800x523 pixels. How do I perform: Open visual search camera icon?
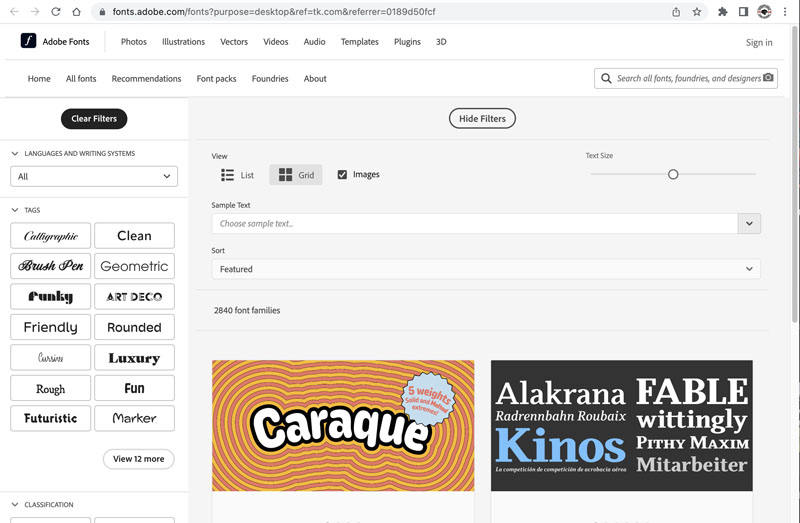coord(768,78)
